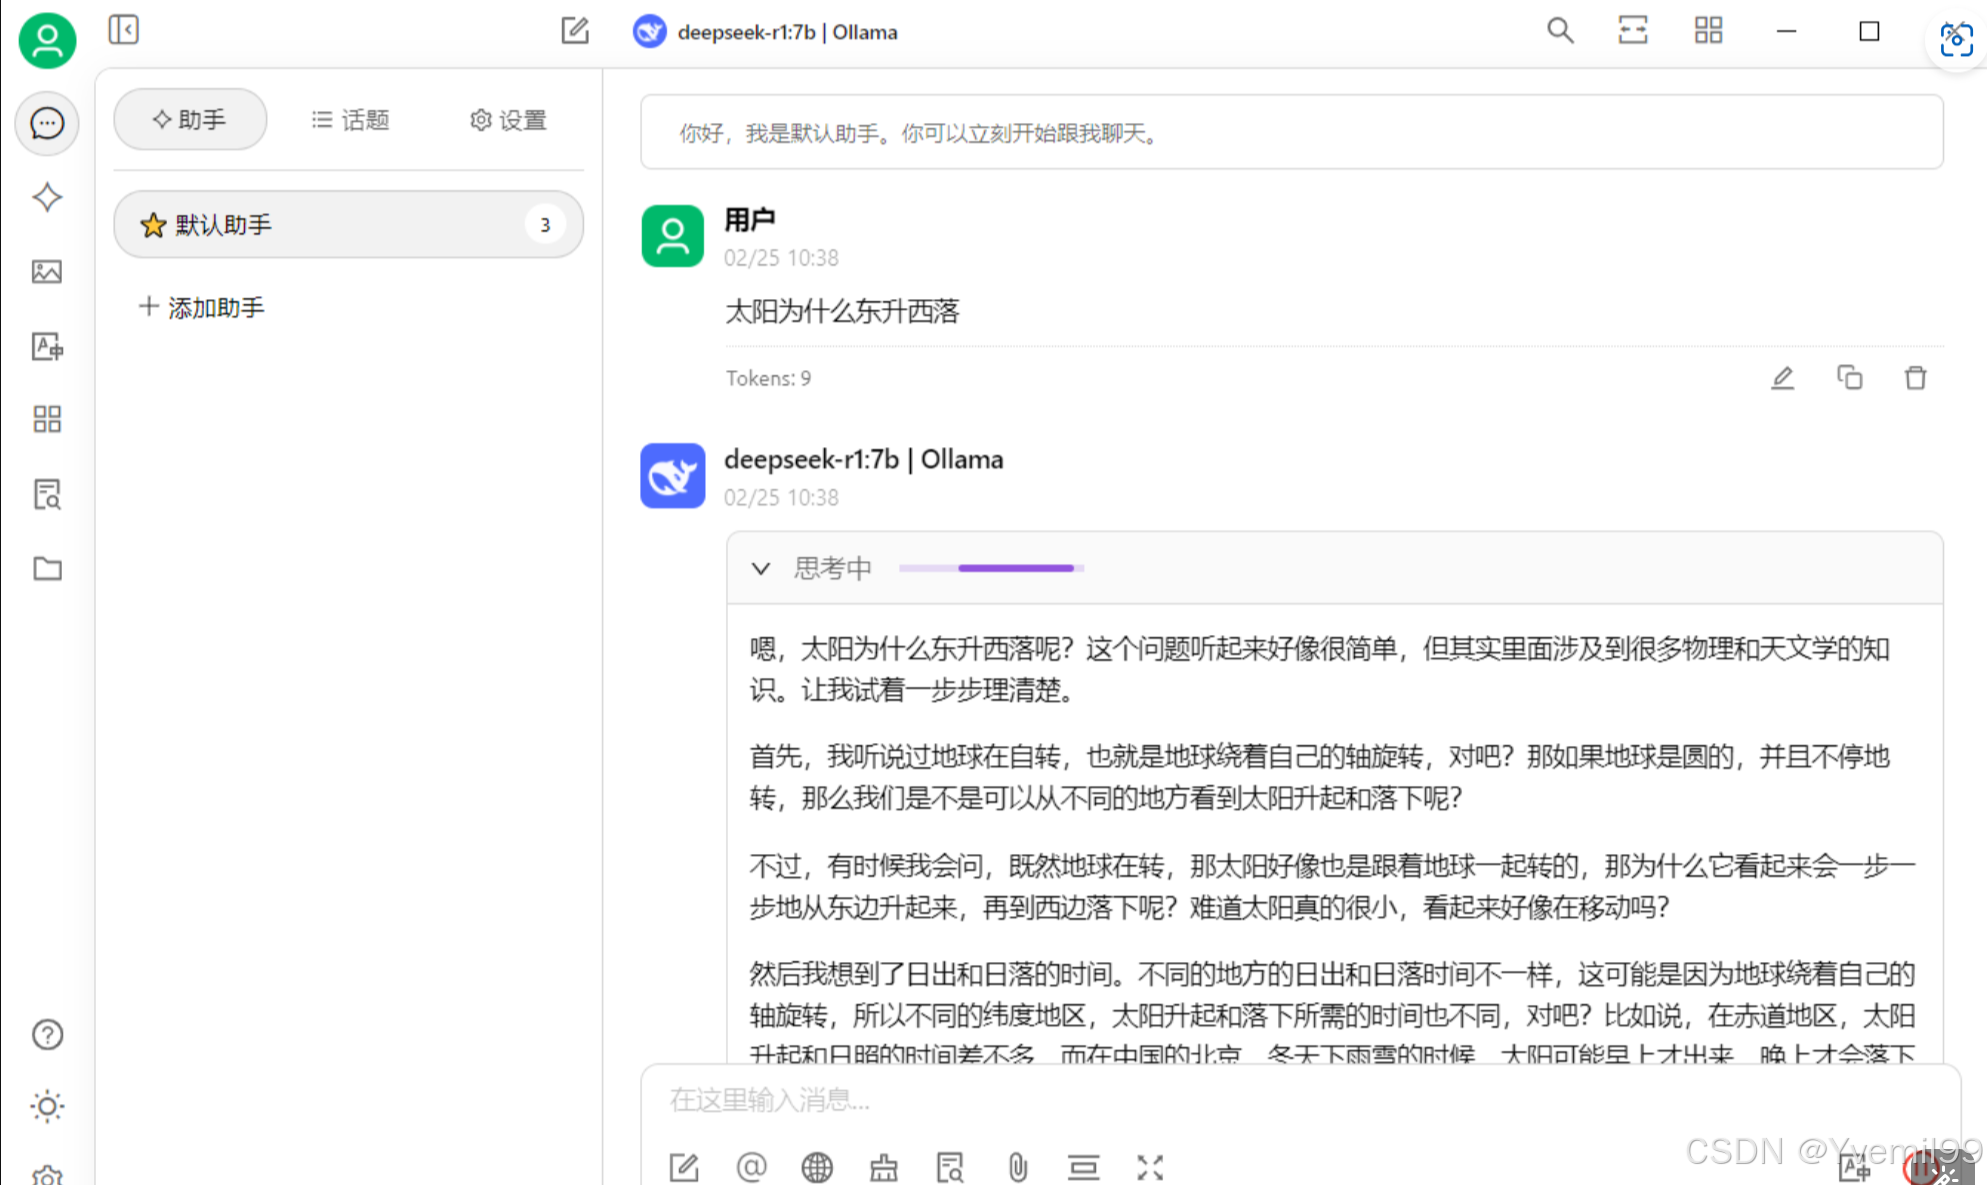Copy the user message
Screen dimensions: 1987x1185
(1849, 378)
